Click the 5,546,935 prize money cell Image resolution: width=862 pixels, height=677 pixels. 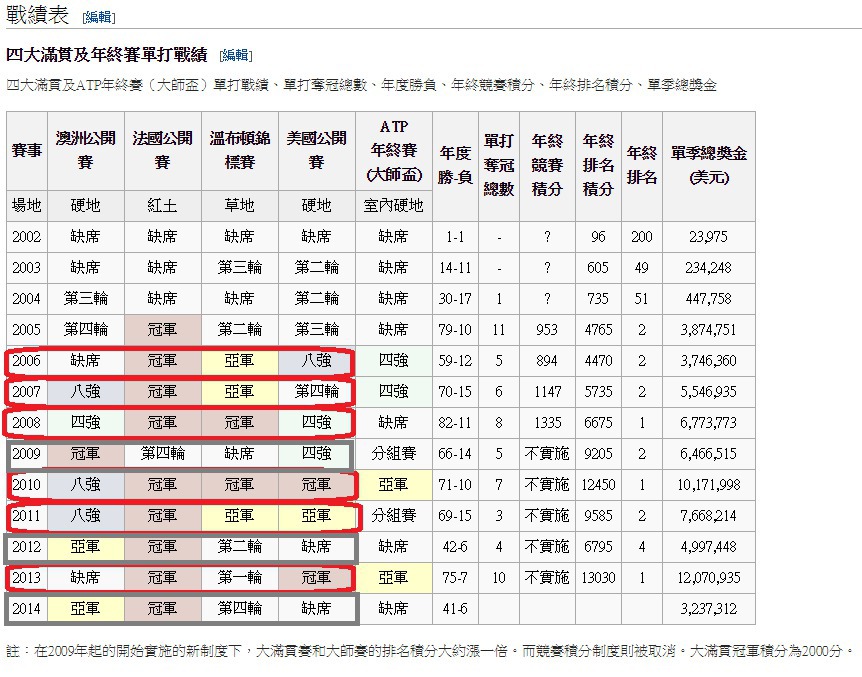click(709, 392)
